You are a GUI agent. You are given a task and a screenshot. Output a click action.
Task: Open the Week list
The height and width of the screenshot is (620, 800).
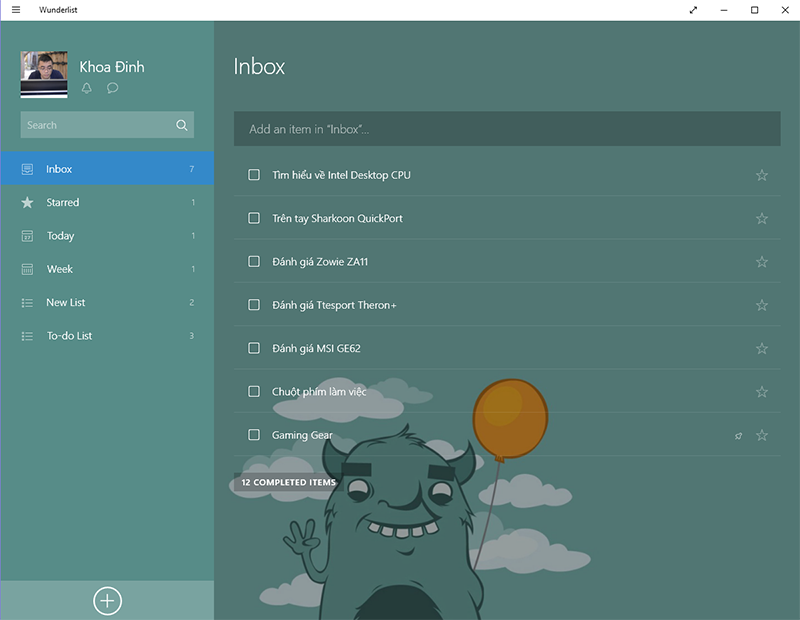[x=59, y=269]
